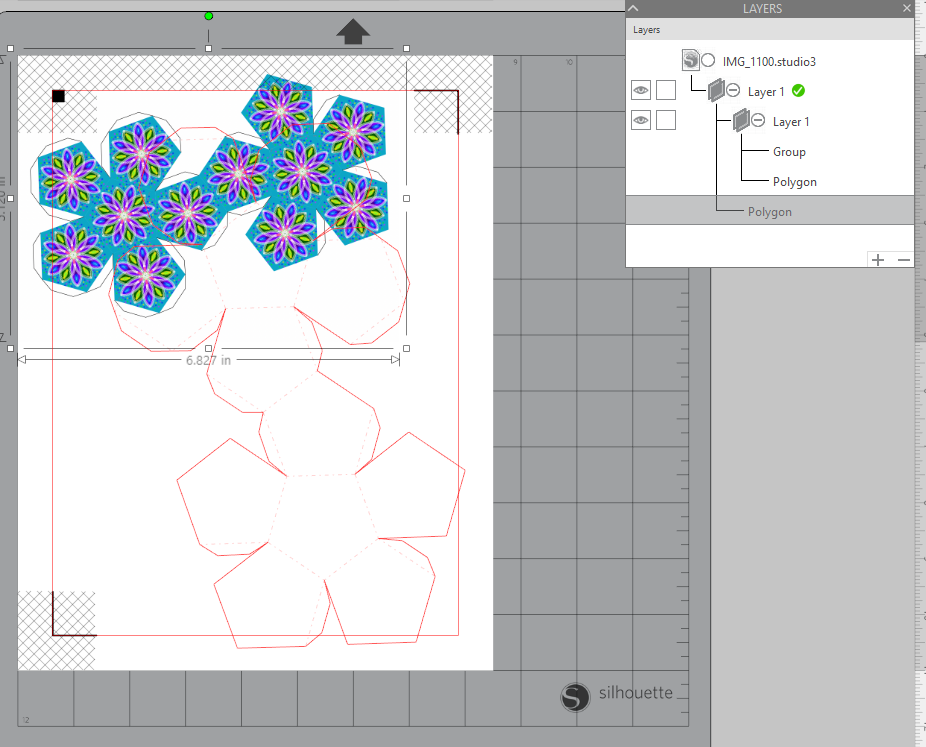Click the green rotation handle above the selection
This screenshot has height=747, width=926.
click(208, 16)
